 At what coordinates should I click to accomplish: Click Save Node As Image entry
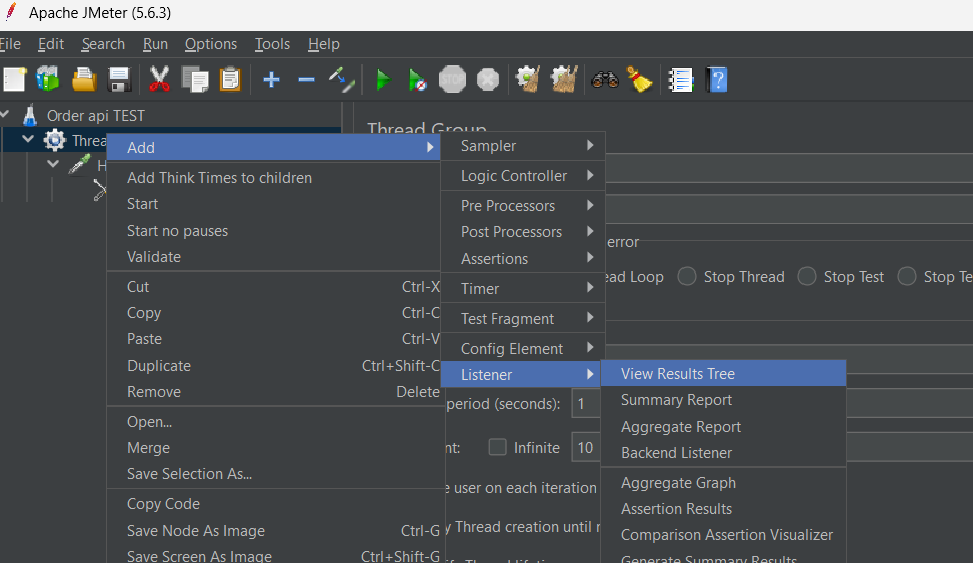pos(274,531)
